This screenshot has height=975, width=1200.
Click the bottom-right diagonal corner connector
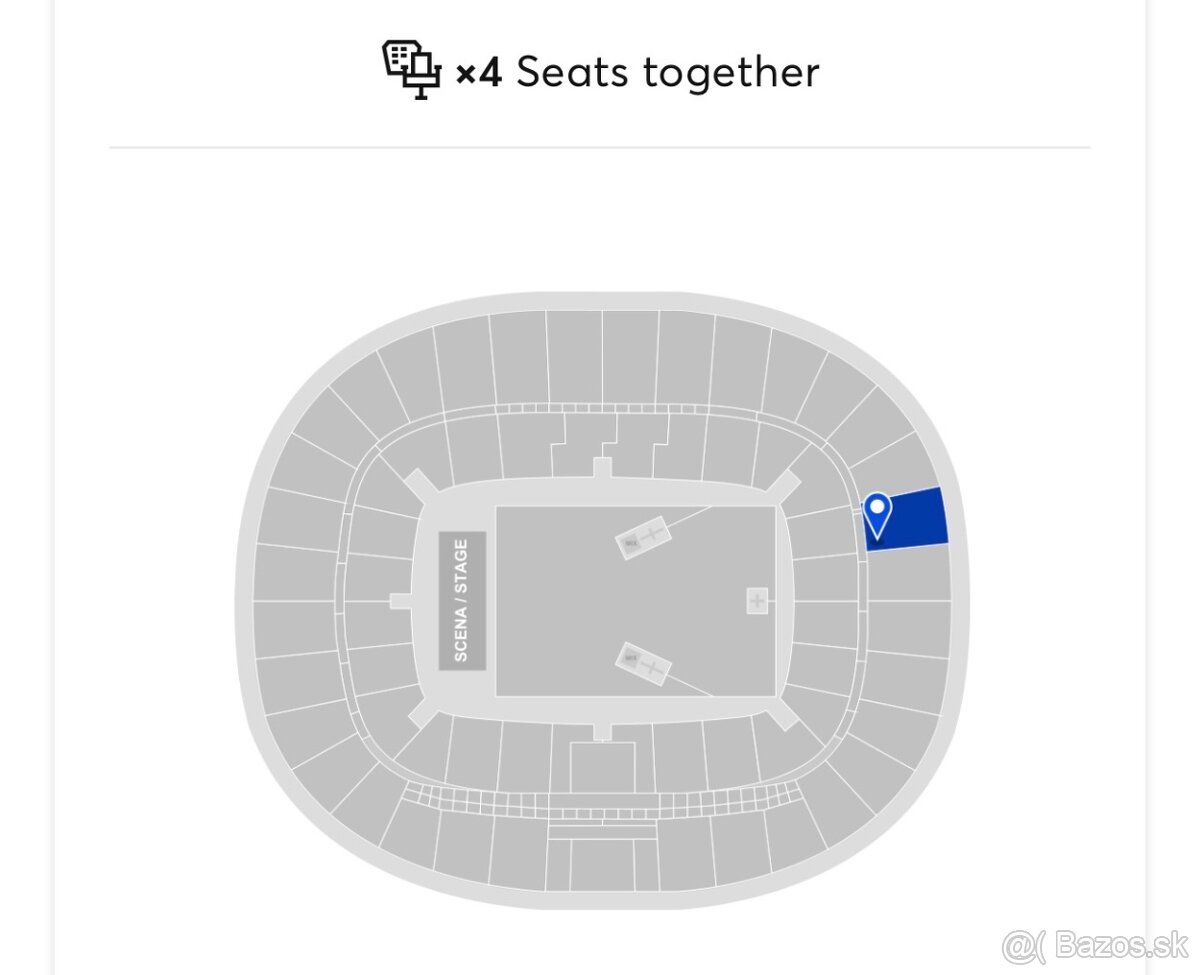click(782, 714)
